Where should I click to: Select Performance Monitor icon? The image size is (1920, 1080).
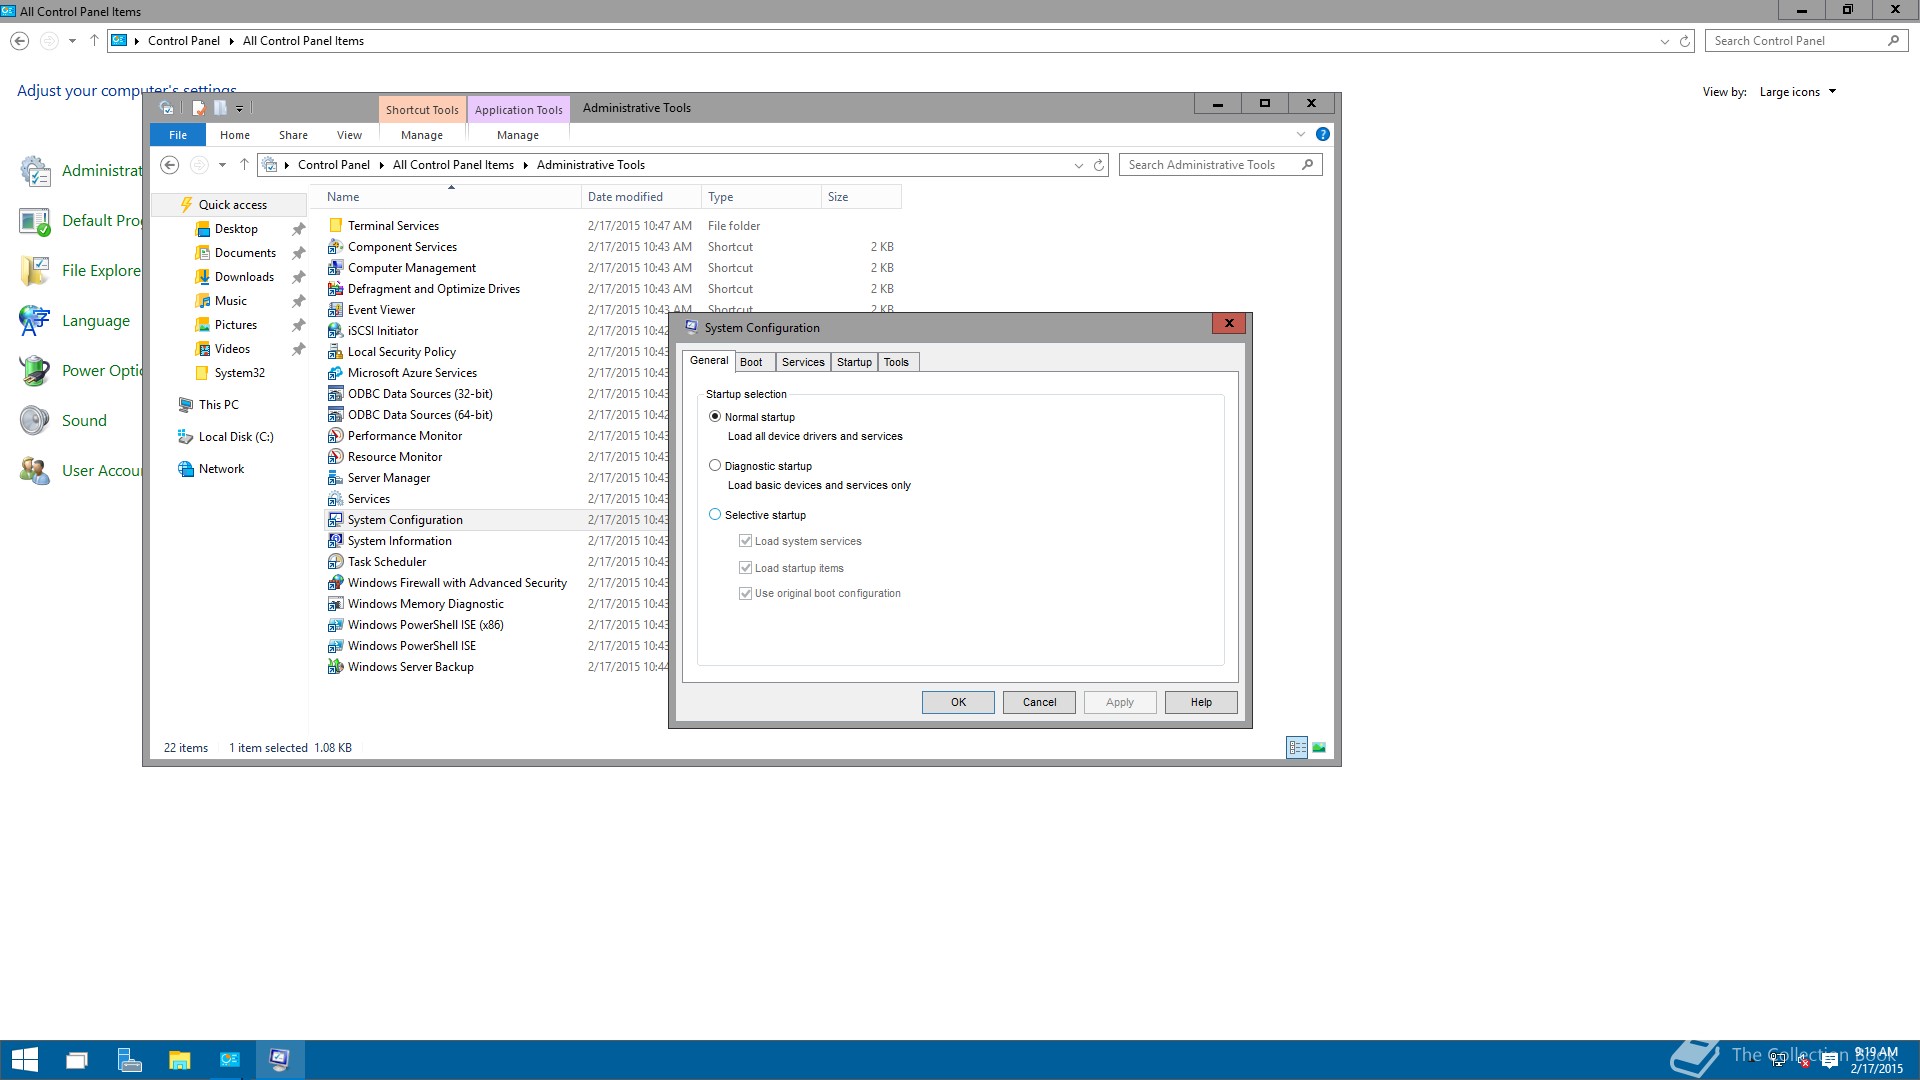336,436
